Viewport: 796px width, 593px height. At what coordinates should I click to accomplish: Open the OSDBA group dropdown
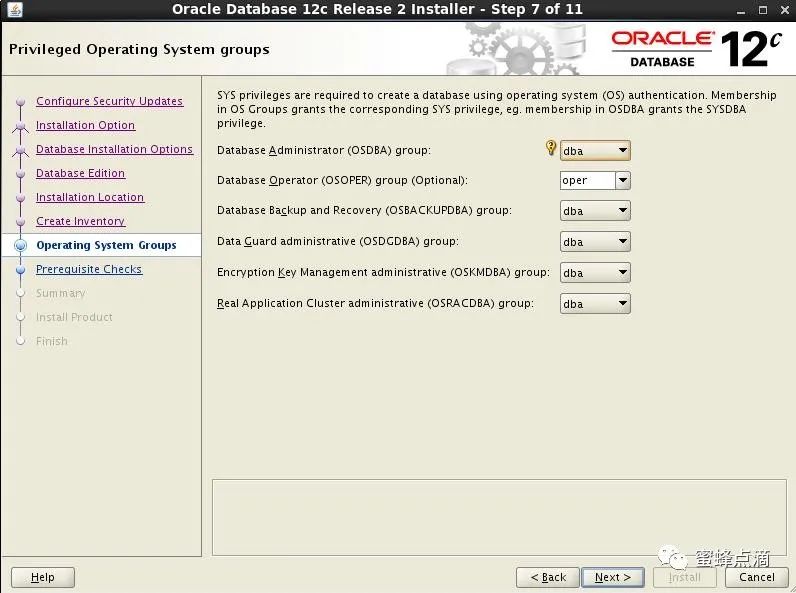click(x=595, y=151)
